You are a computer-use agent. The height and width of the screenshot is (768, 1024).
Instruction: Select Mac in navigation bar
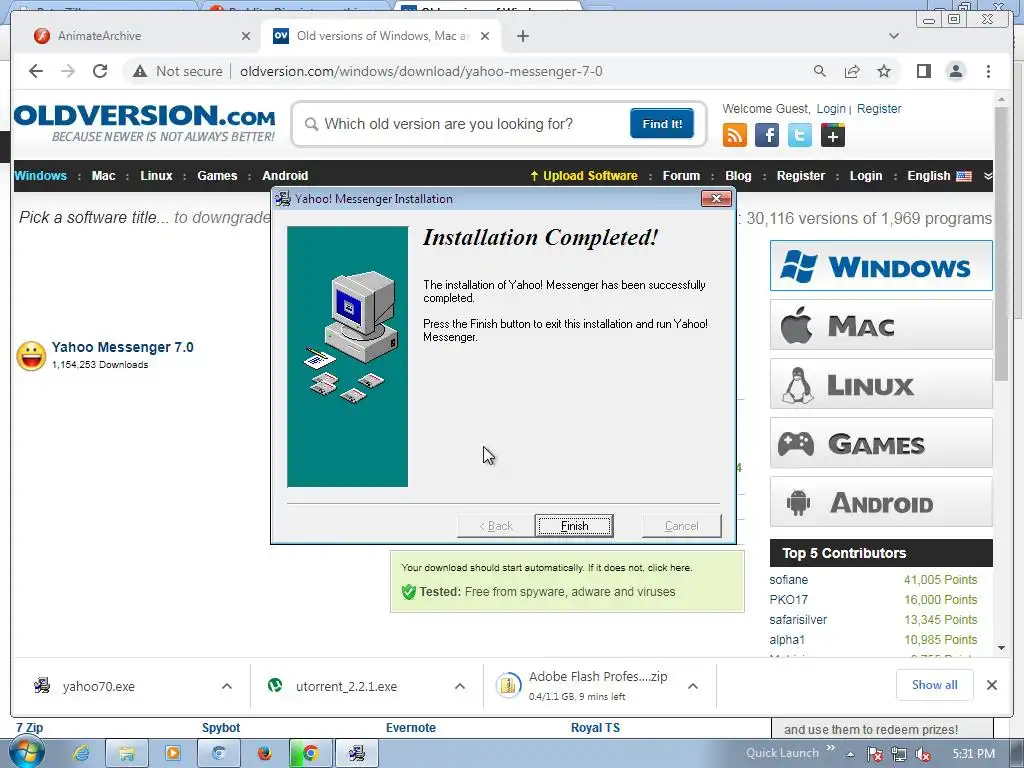click(x=103, y=175)
